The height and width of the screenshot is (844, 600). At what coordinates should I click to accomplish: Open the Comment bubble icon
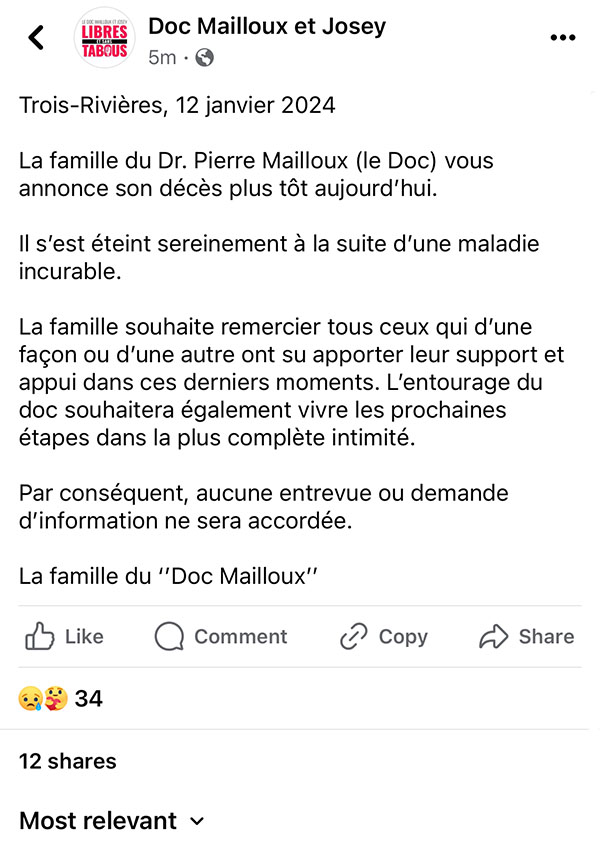tap(168, 637)
